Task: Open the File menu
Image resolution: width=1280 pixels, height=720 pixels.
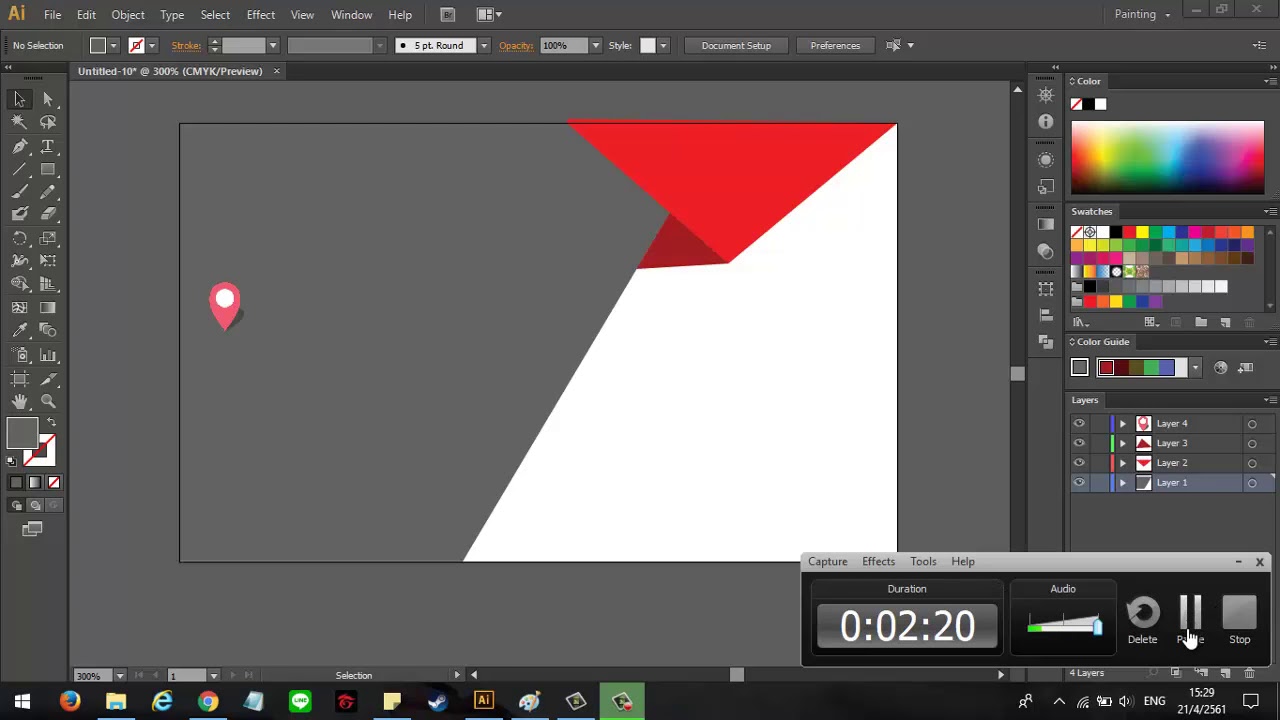Action: tap(52, 15)
